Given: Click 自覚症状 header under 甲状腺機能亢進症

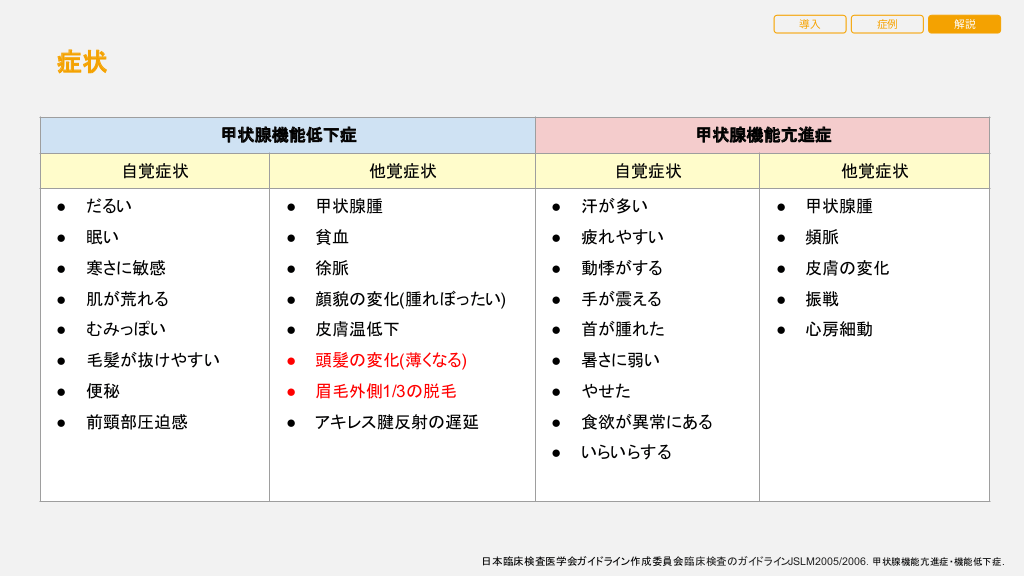Looking at the screenshot, I should click(x=647, y=171).
